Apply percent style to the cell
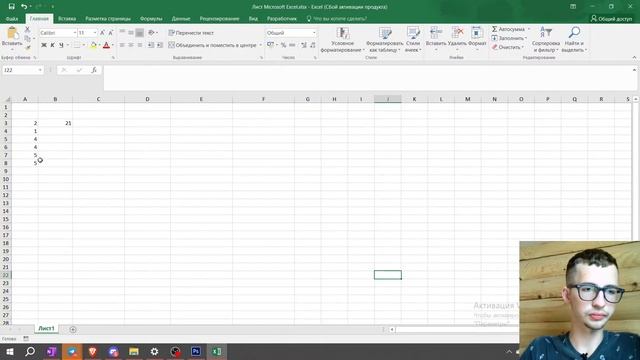Viewport: 640px width, 360px height. (283, 45)
